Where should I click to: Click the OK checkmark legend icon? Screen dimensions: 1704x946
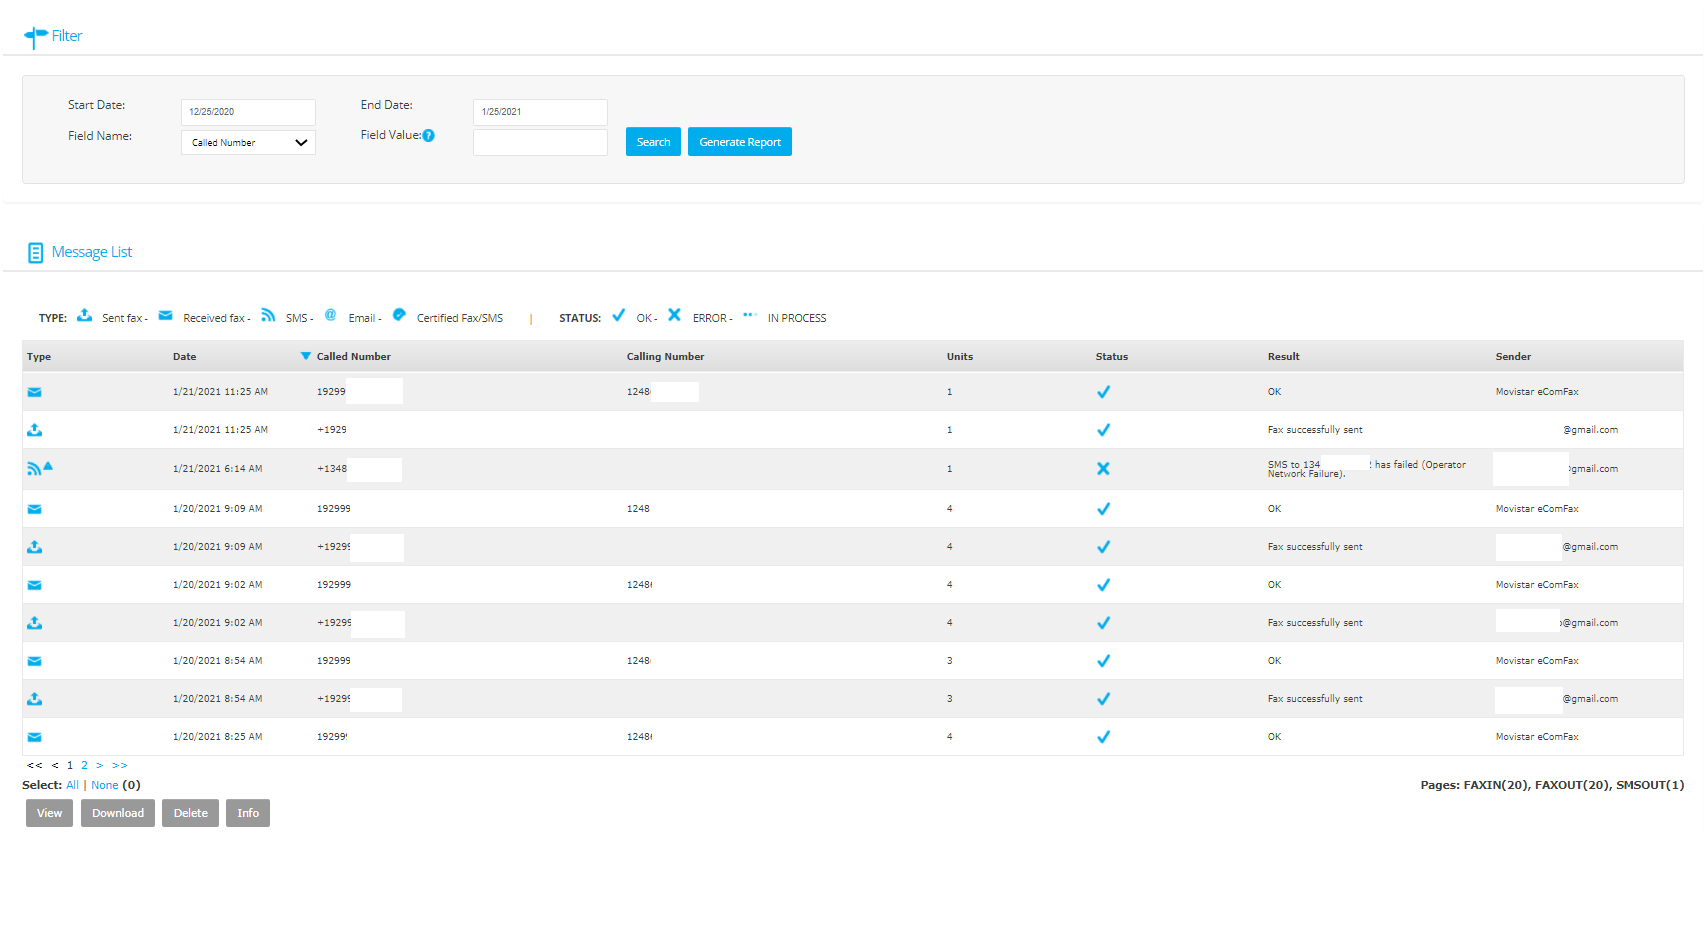coord(619,315)
